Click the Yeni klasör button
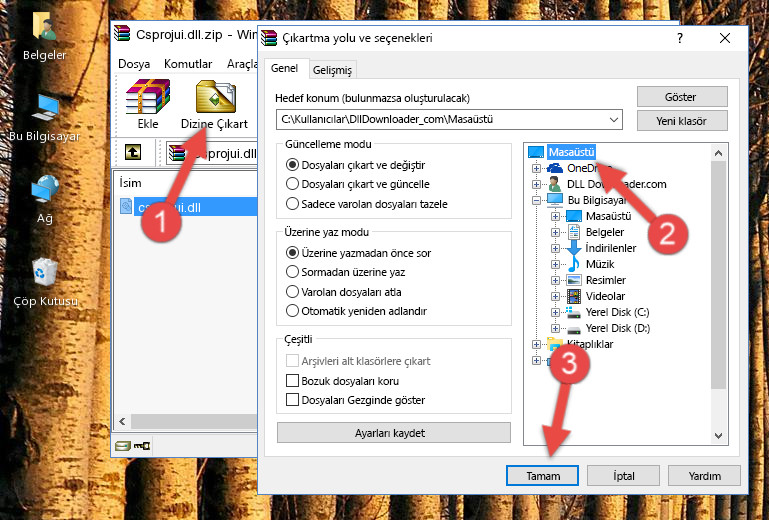 click(682, 121)
